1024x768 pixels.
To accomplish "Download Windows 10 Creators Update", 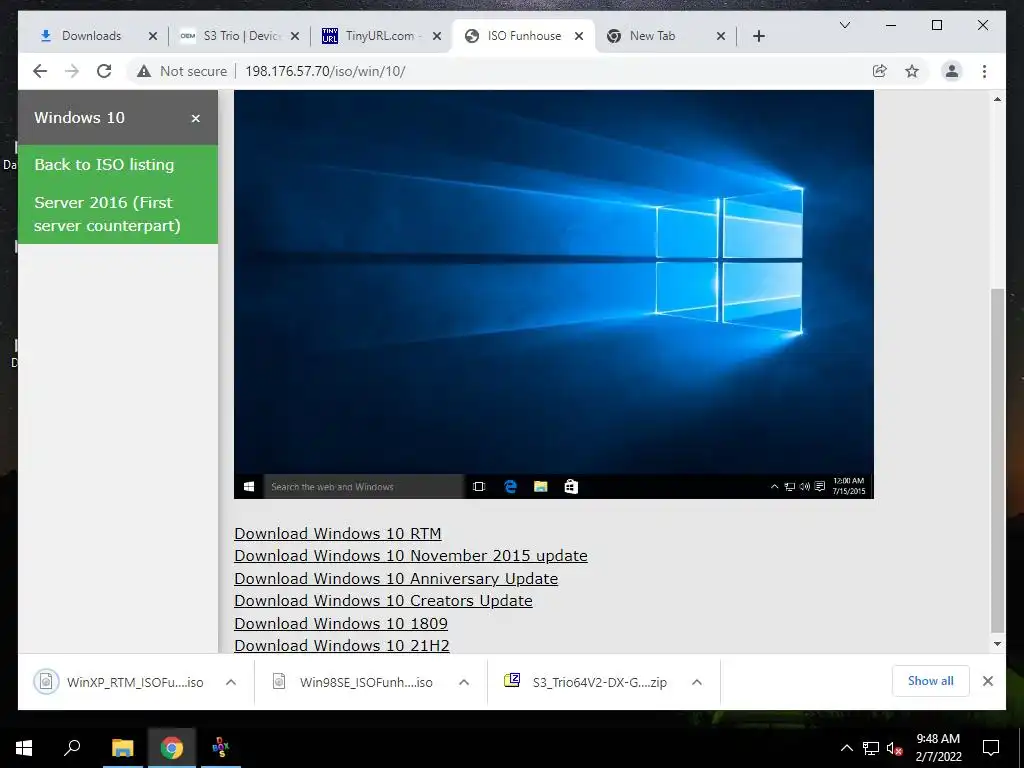I will coord(383,601).
